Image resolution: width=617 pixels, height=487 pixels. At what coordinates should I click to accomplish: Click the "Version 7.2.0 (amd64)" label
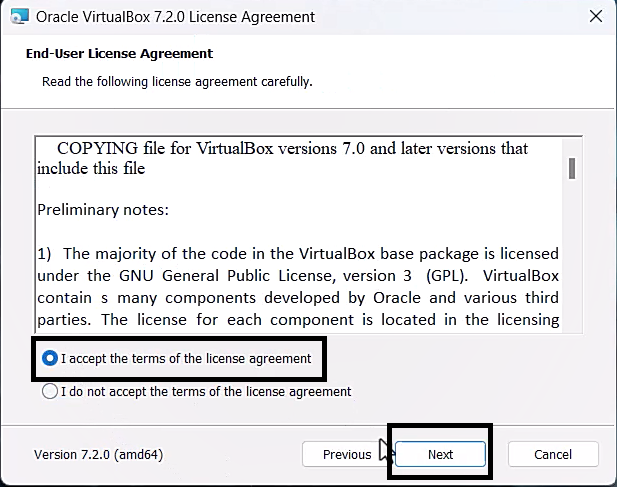click(99, 454)
